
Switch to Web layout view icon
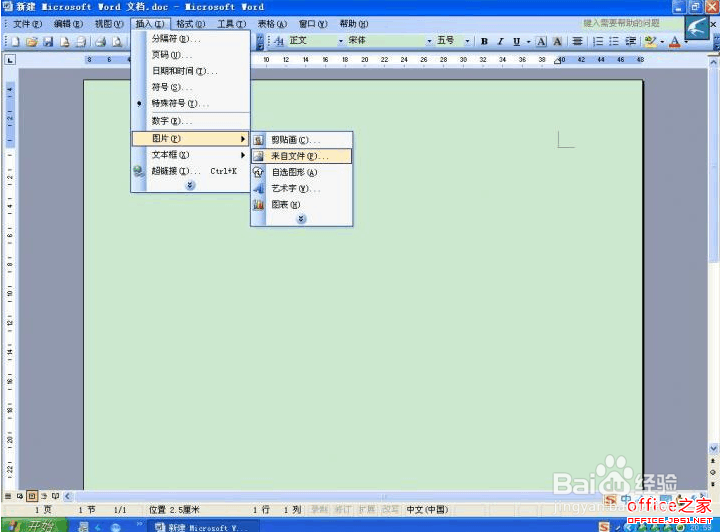pos(20,496)
